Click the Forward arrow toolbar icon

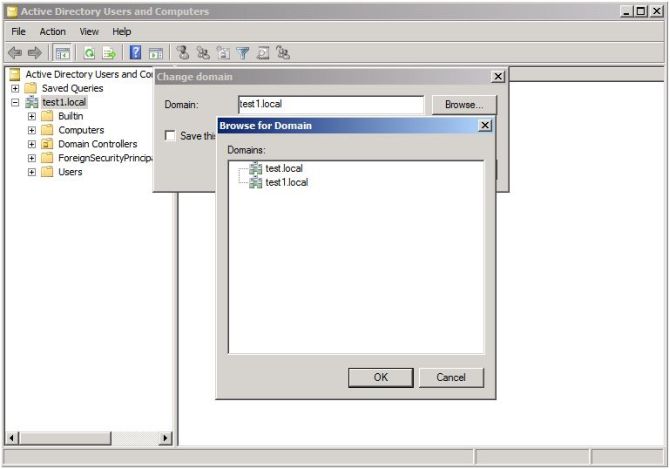(x=35, y=53)
